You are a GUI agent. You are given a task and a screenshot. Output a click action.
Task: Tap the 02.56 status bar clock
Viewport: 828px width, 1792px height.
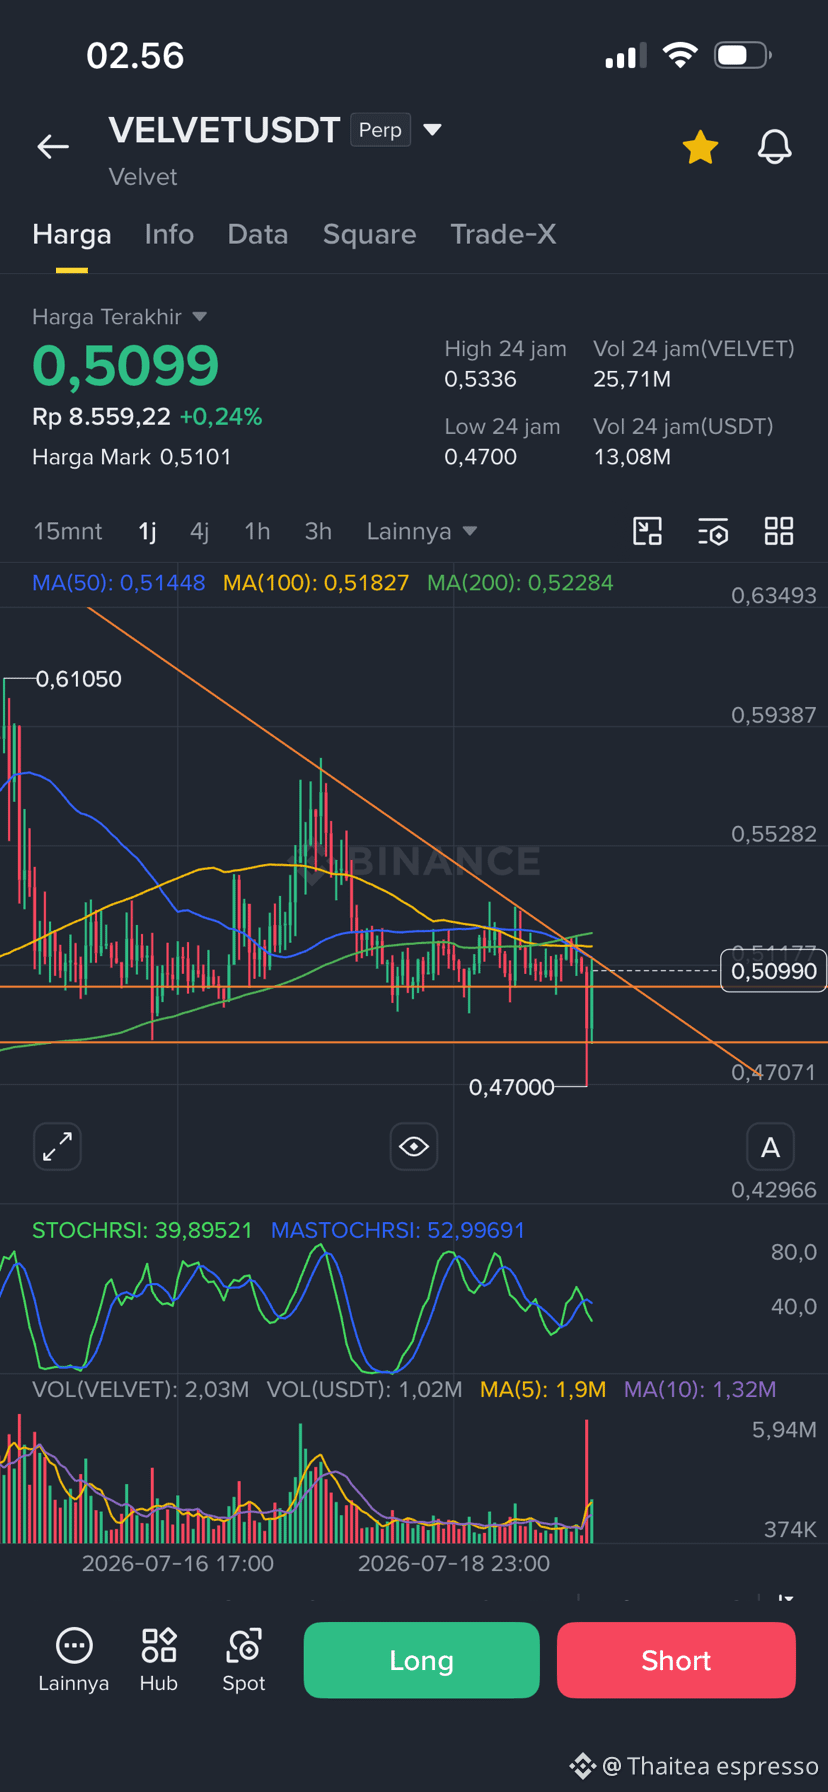135,56
